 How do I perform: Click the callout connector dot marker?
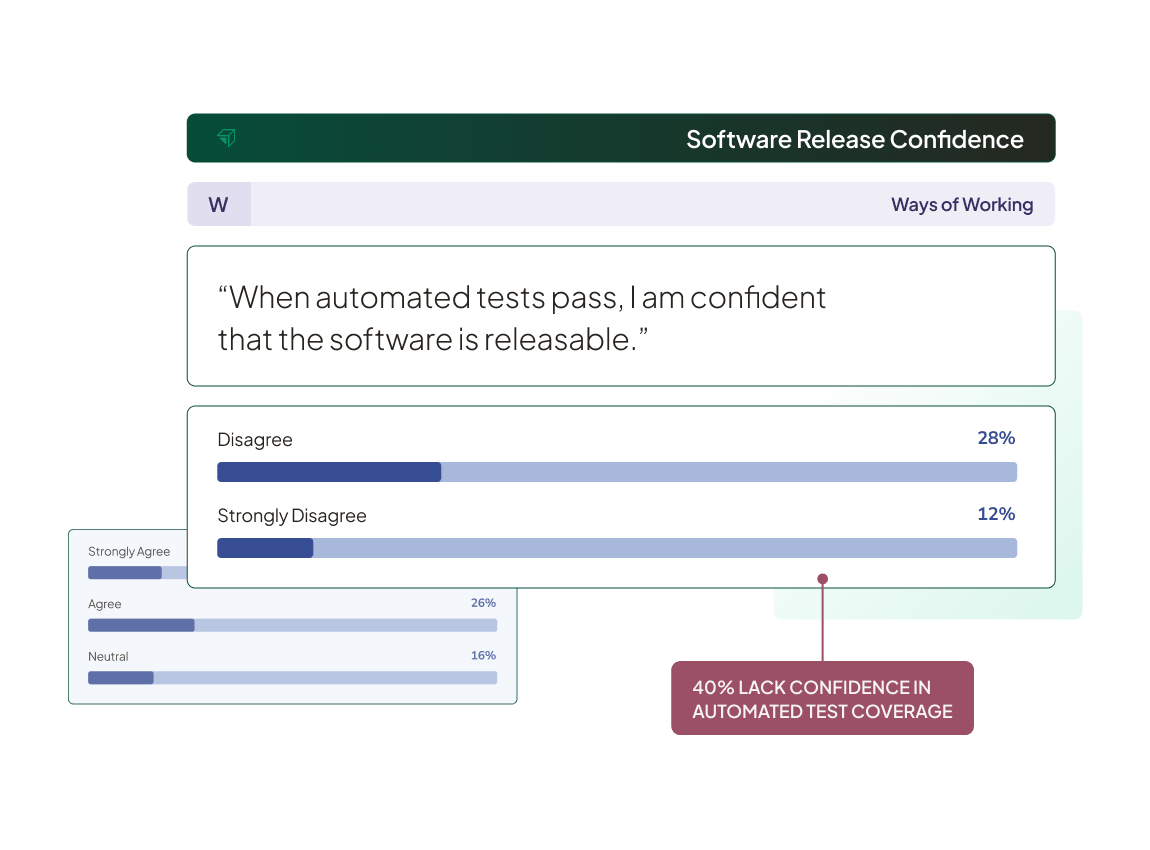822,578
